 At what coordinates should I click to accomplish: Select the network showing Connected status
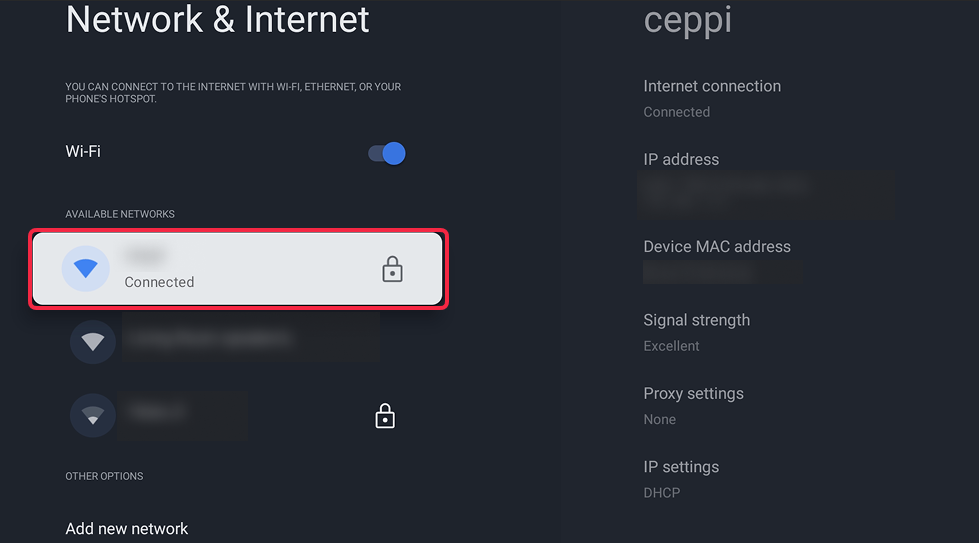[238, 269]
